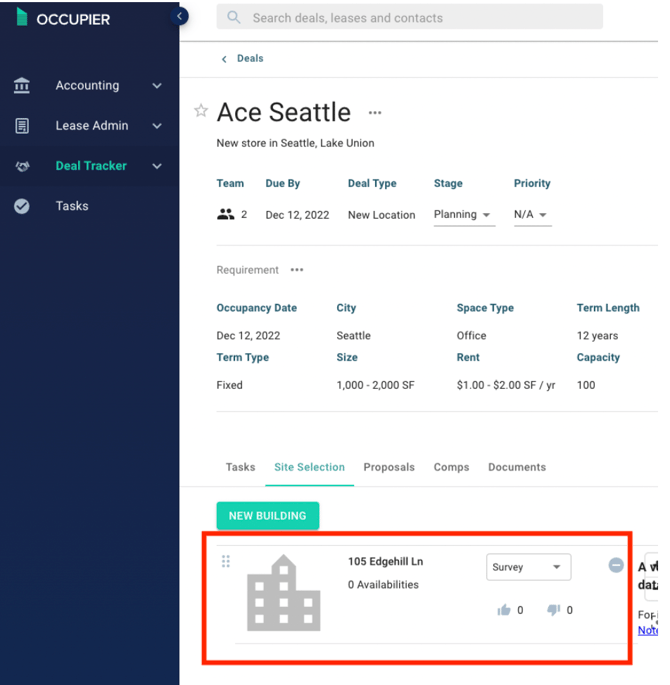670x685 pixels.
Task: Open the Stage dropdown showing Planning
Action: point(463,215)
